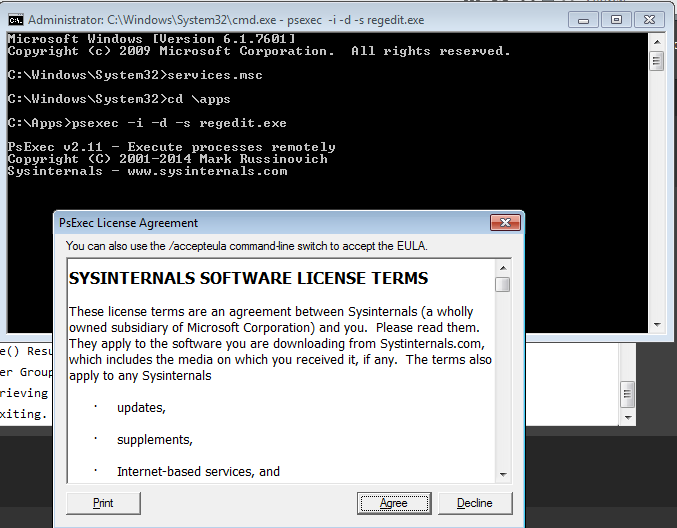Open the cmd.exe title bar system icon

[15, 19]
